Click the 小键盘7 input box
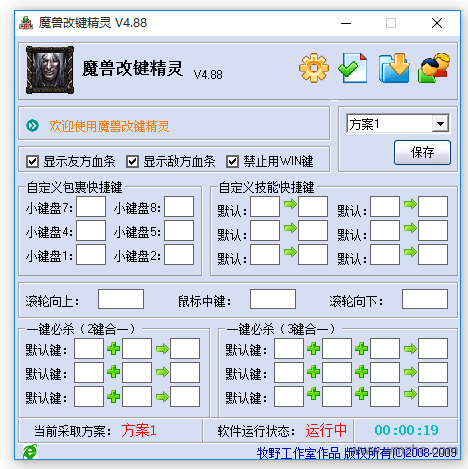Screen dimensions: 468x469 tap(91, 207)
